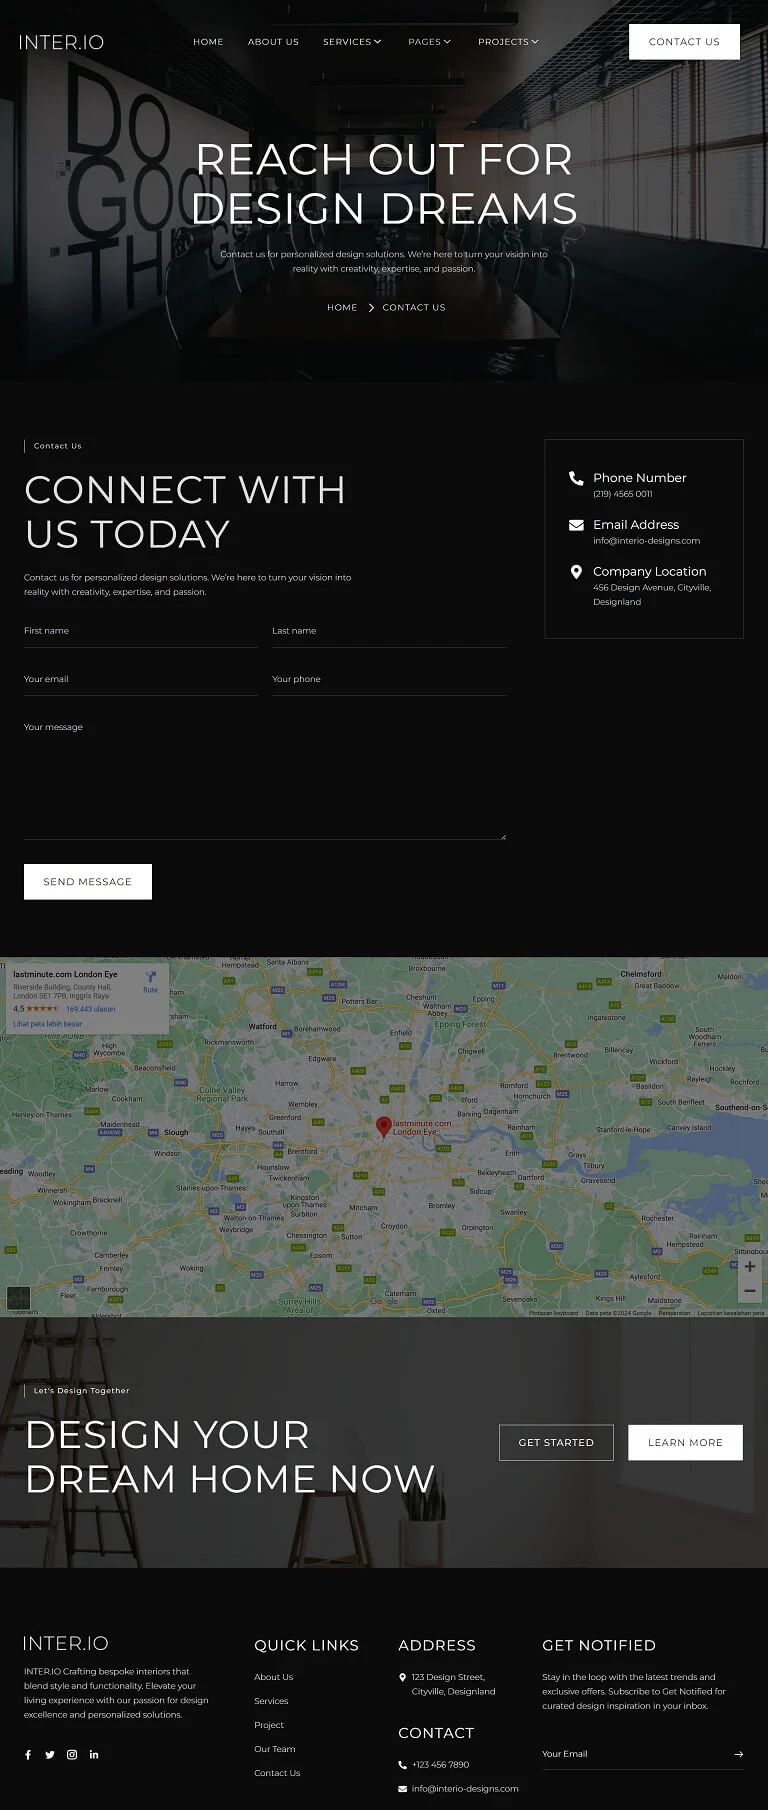This screenshot has width=768, height=1810.
Task: Focus the Last name field
Action: (x=389, y=632)
